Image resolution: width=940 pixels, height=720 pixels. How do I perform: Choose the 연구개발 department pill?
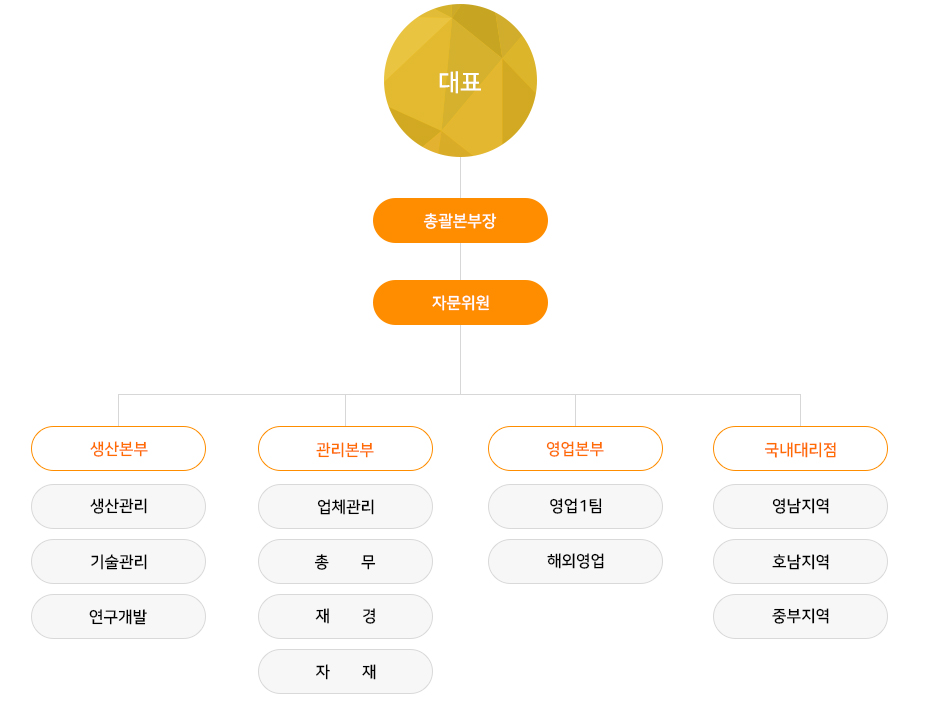click(x=119, y=617)
